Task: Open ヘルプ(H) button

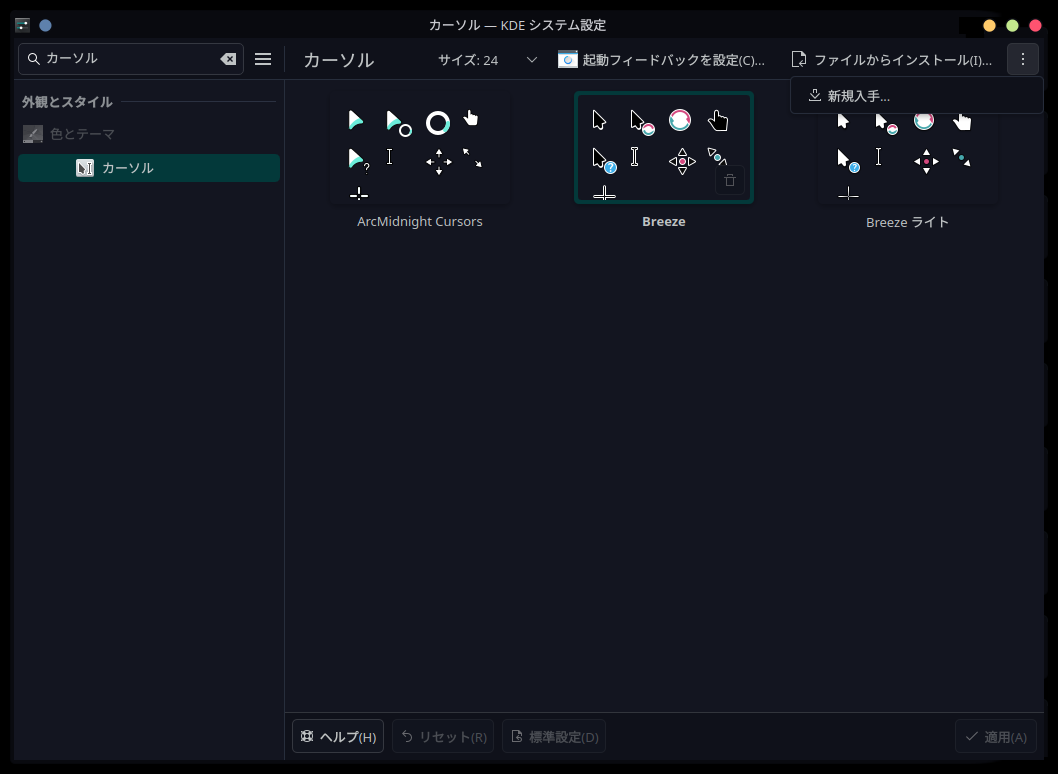Action: point(338,736)
